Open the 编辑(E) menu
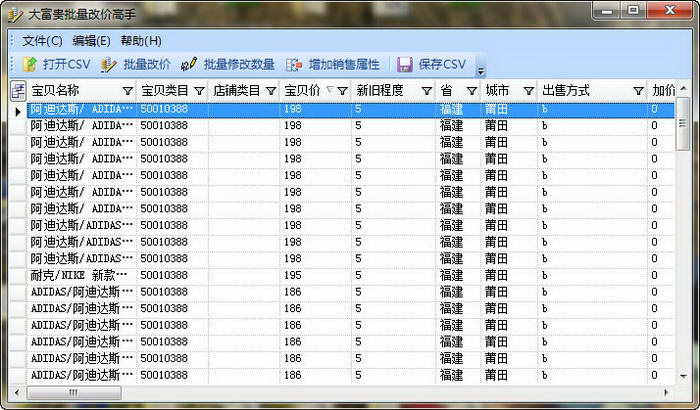700x410 pixels. click(92, 41)
